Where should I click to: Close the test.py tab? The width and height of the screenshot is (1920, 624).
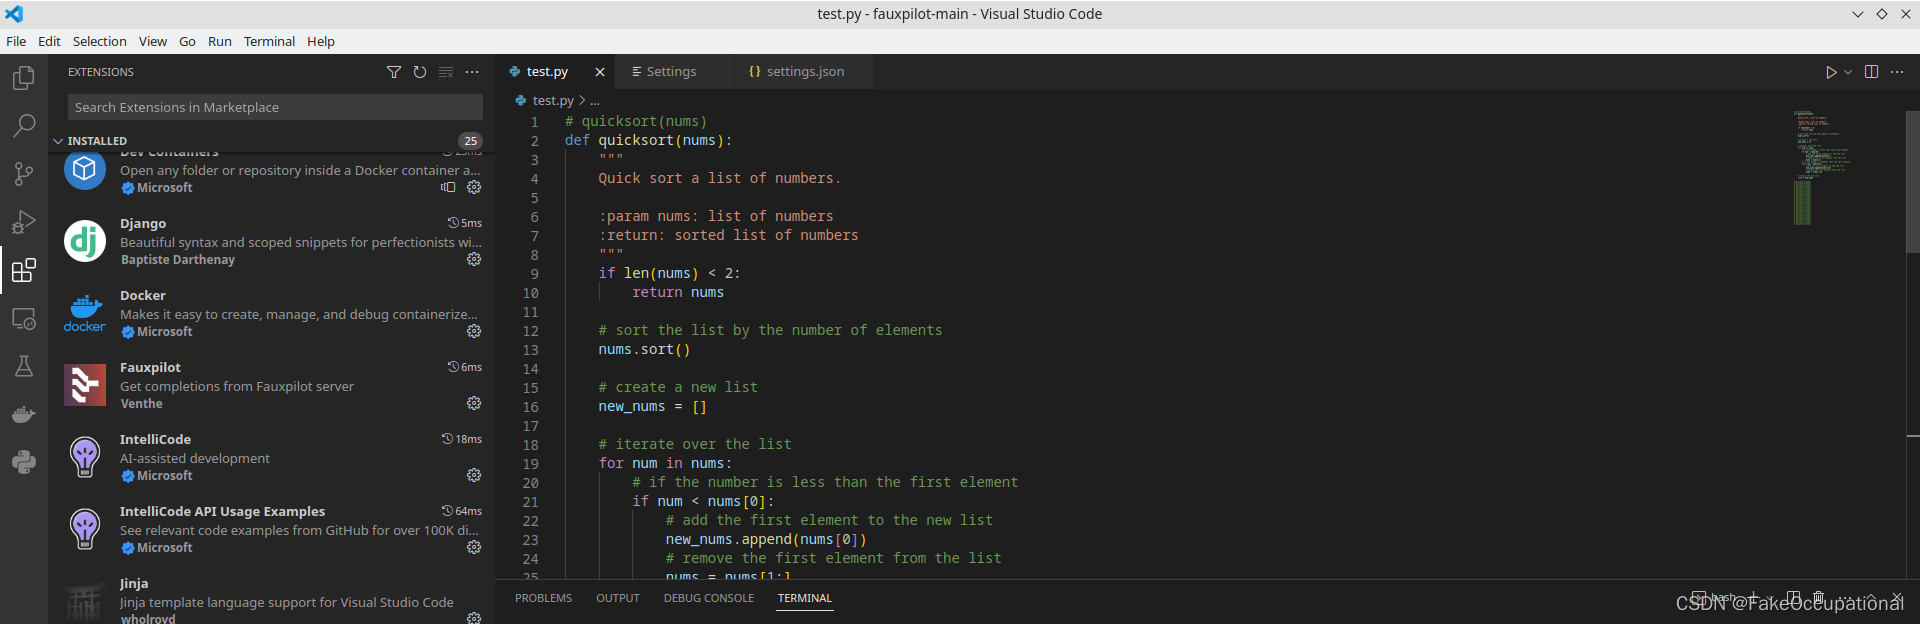pyautogui.click(x=600, y=72)
